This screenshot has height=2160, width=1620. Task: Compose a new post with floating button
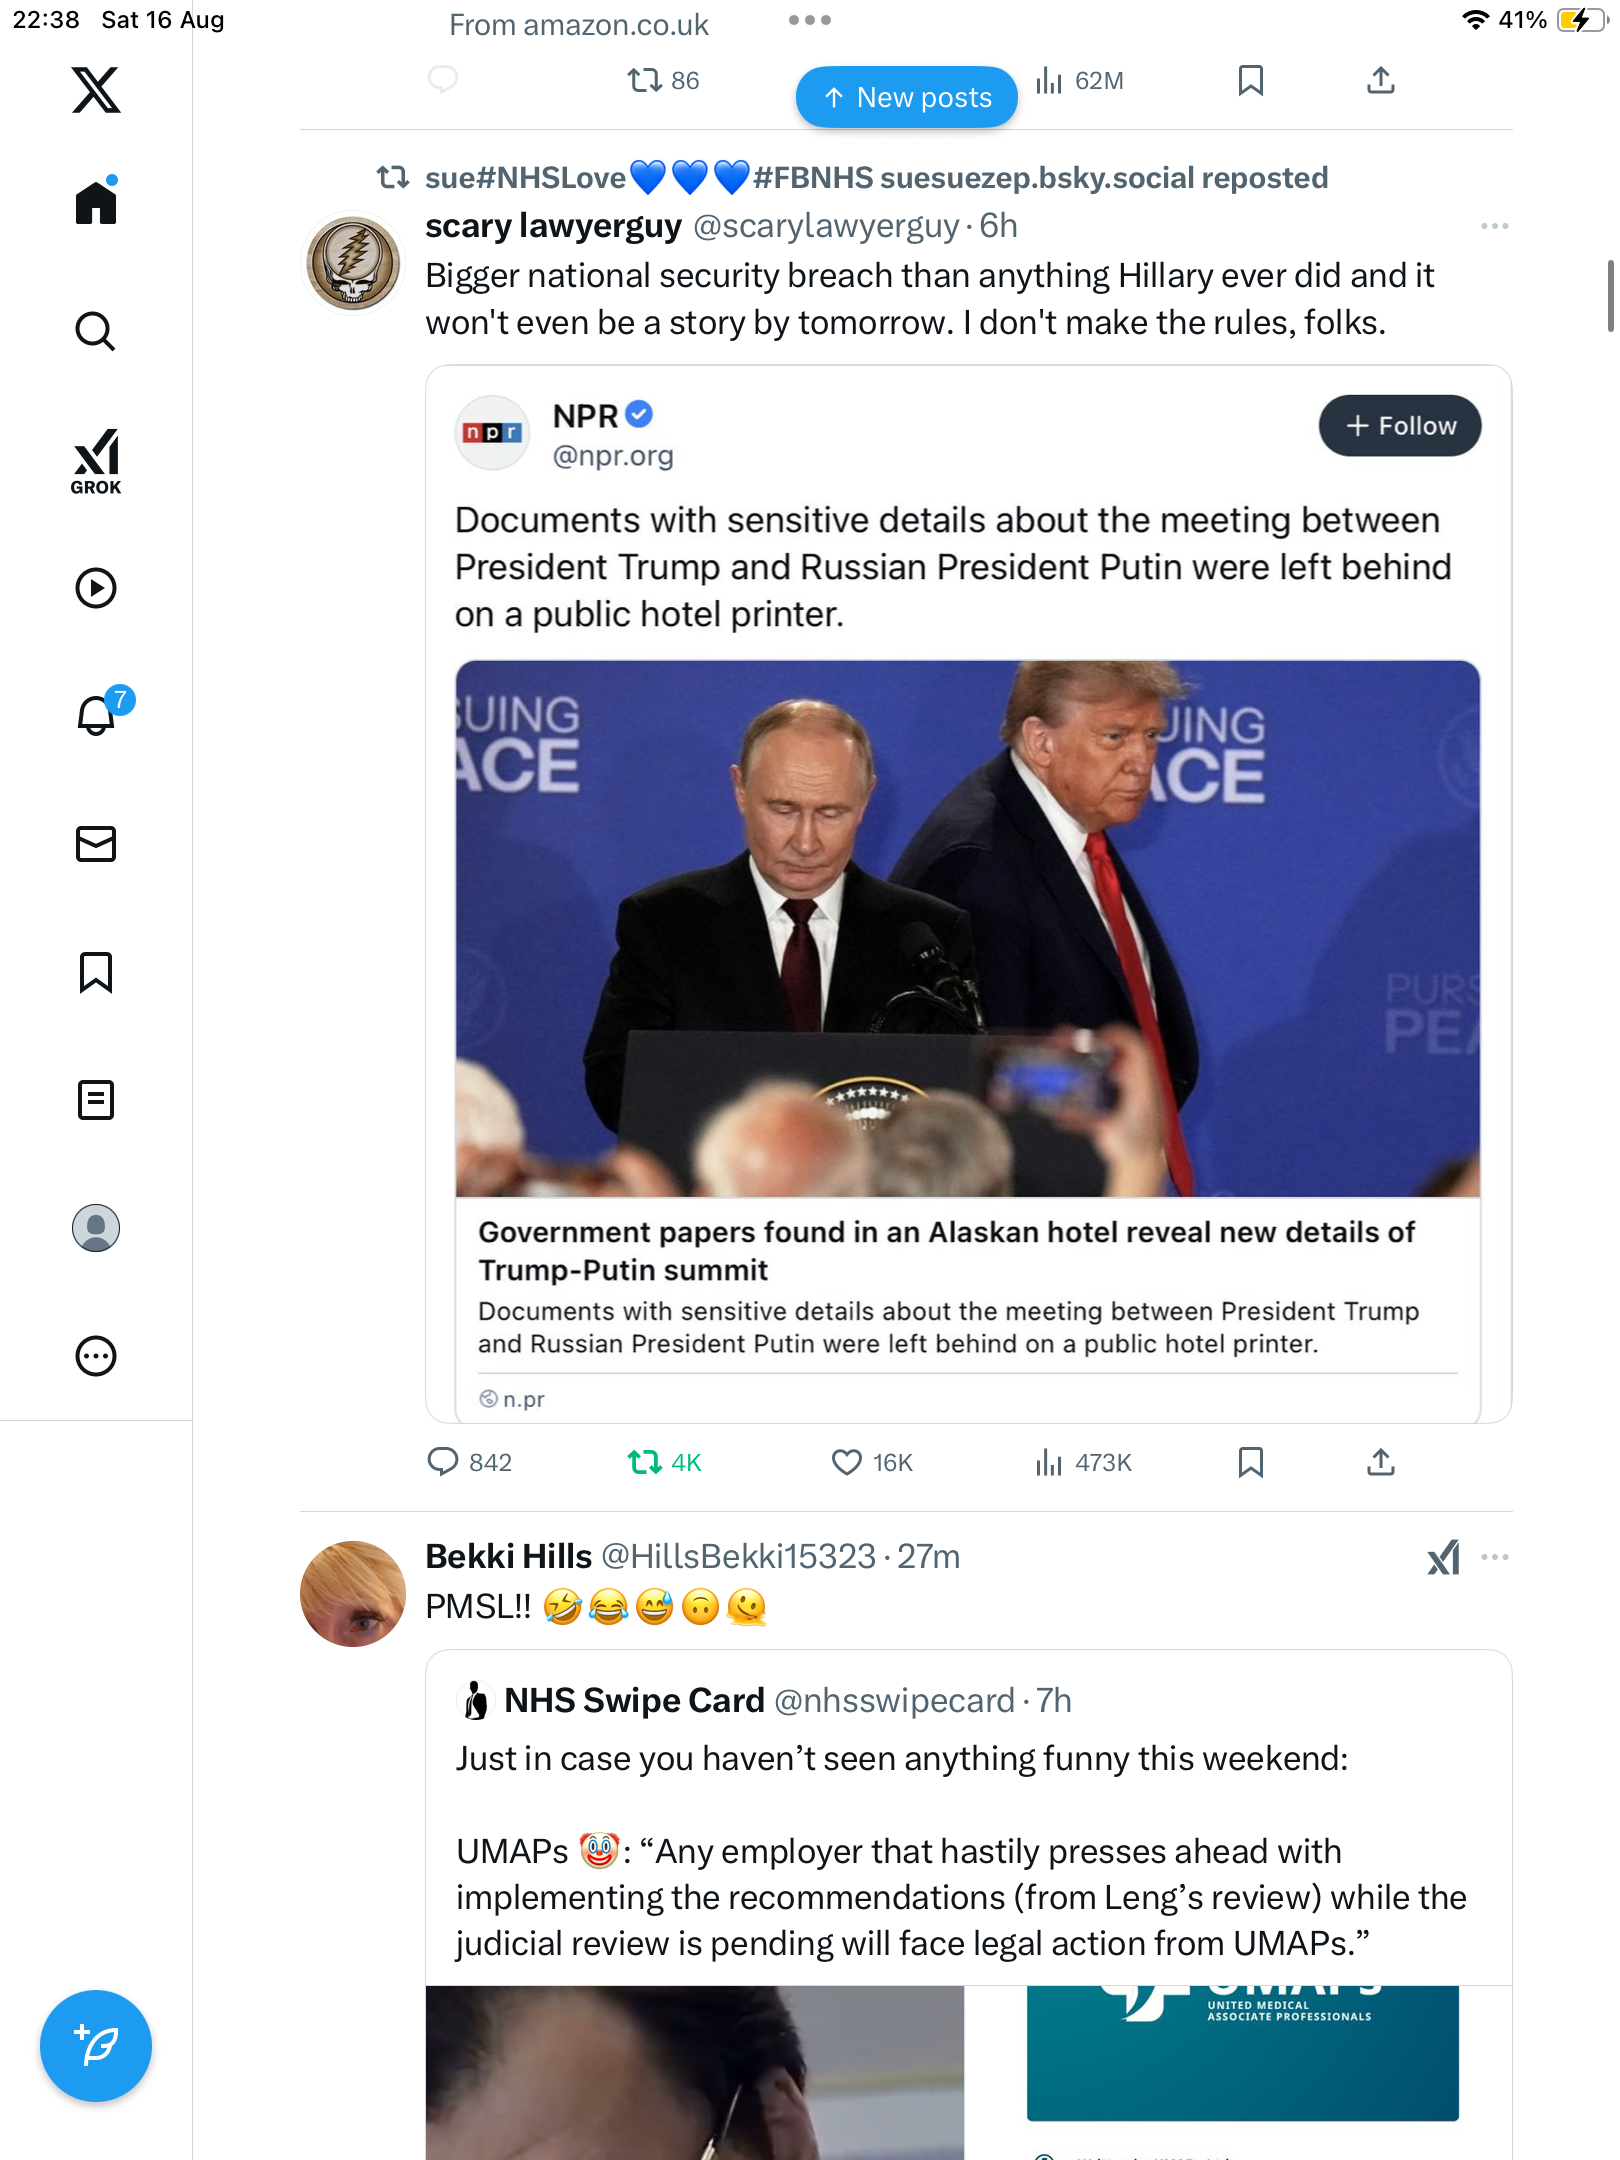click(96, 2046)
